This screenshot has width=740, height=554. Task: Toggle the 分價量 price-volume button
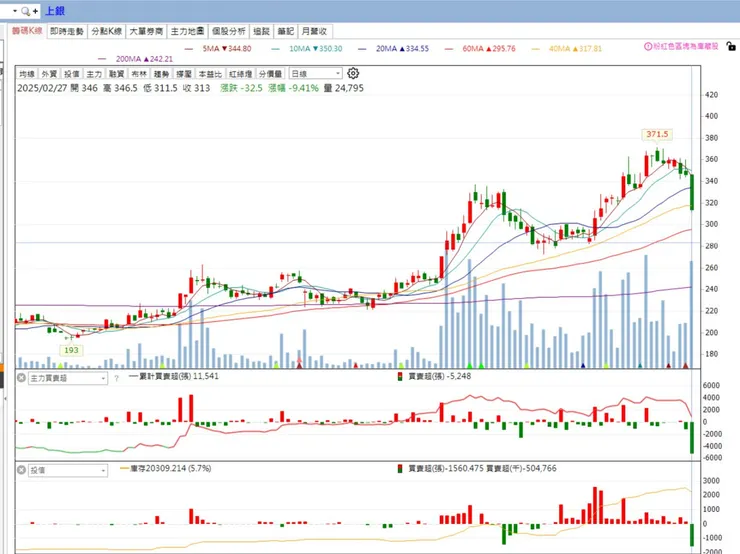pyautogui.click(x=270, y=74)
